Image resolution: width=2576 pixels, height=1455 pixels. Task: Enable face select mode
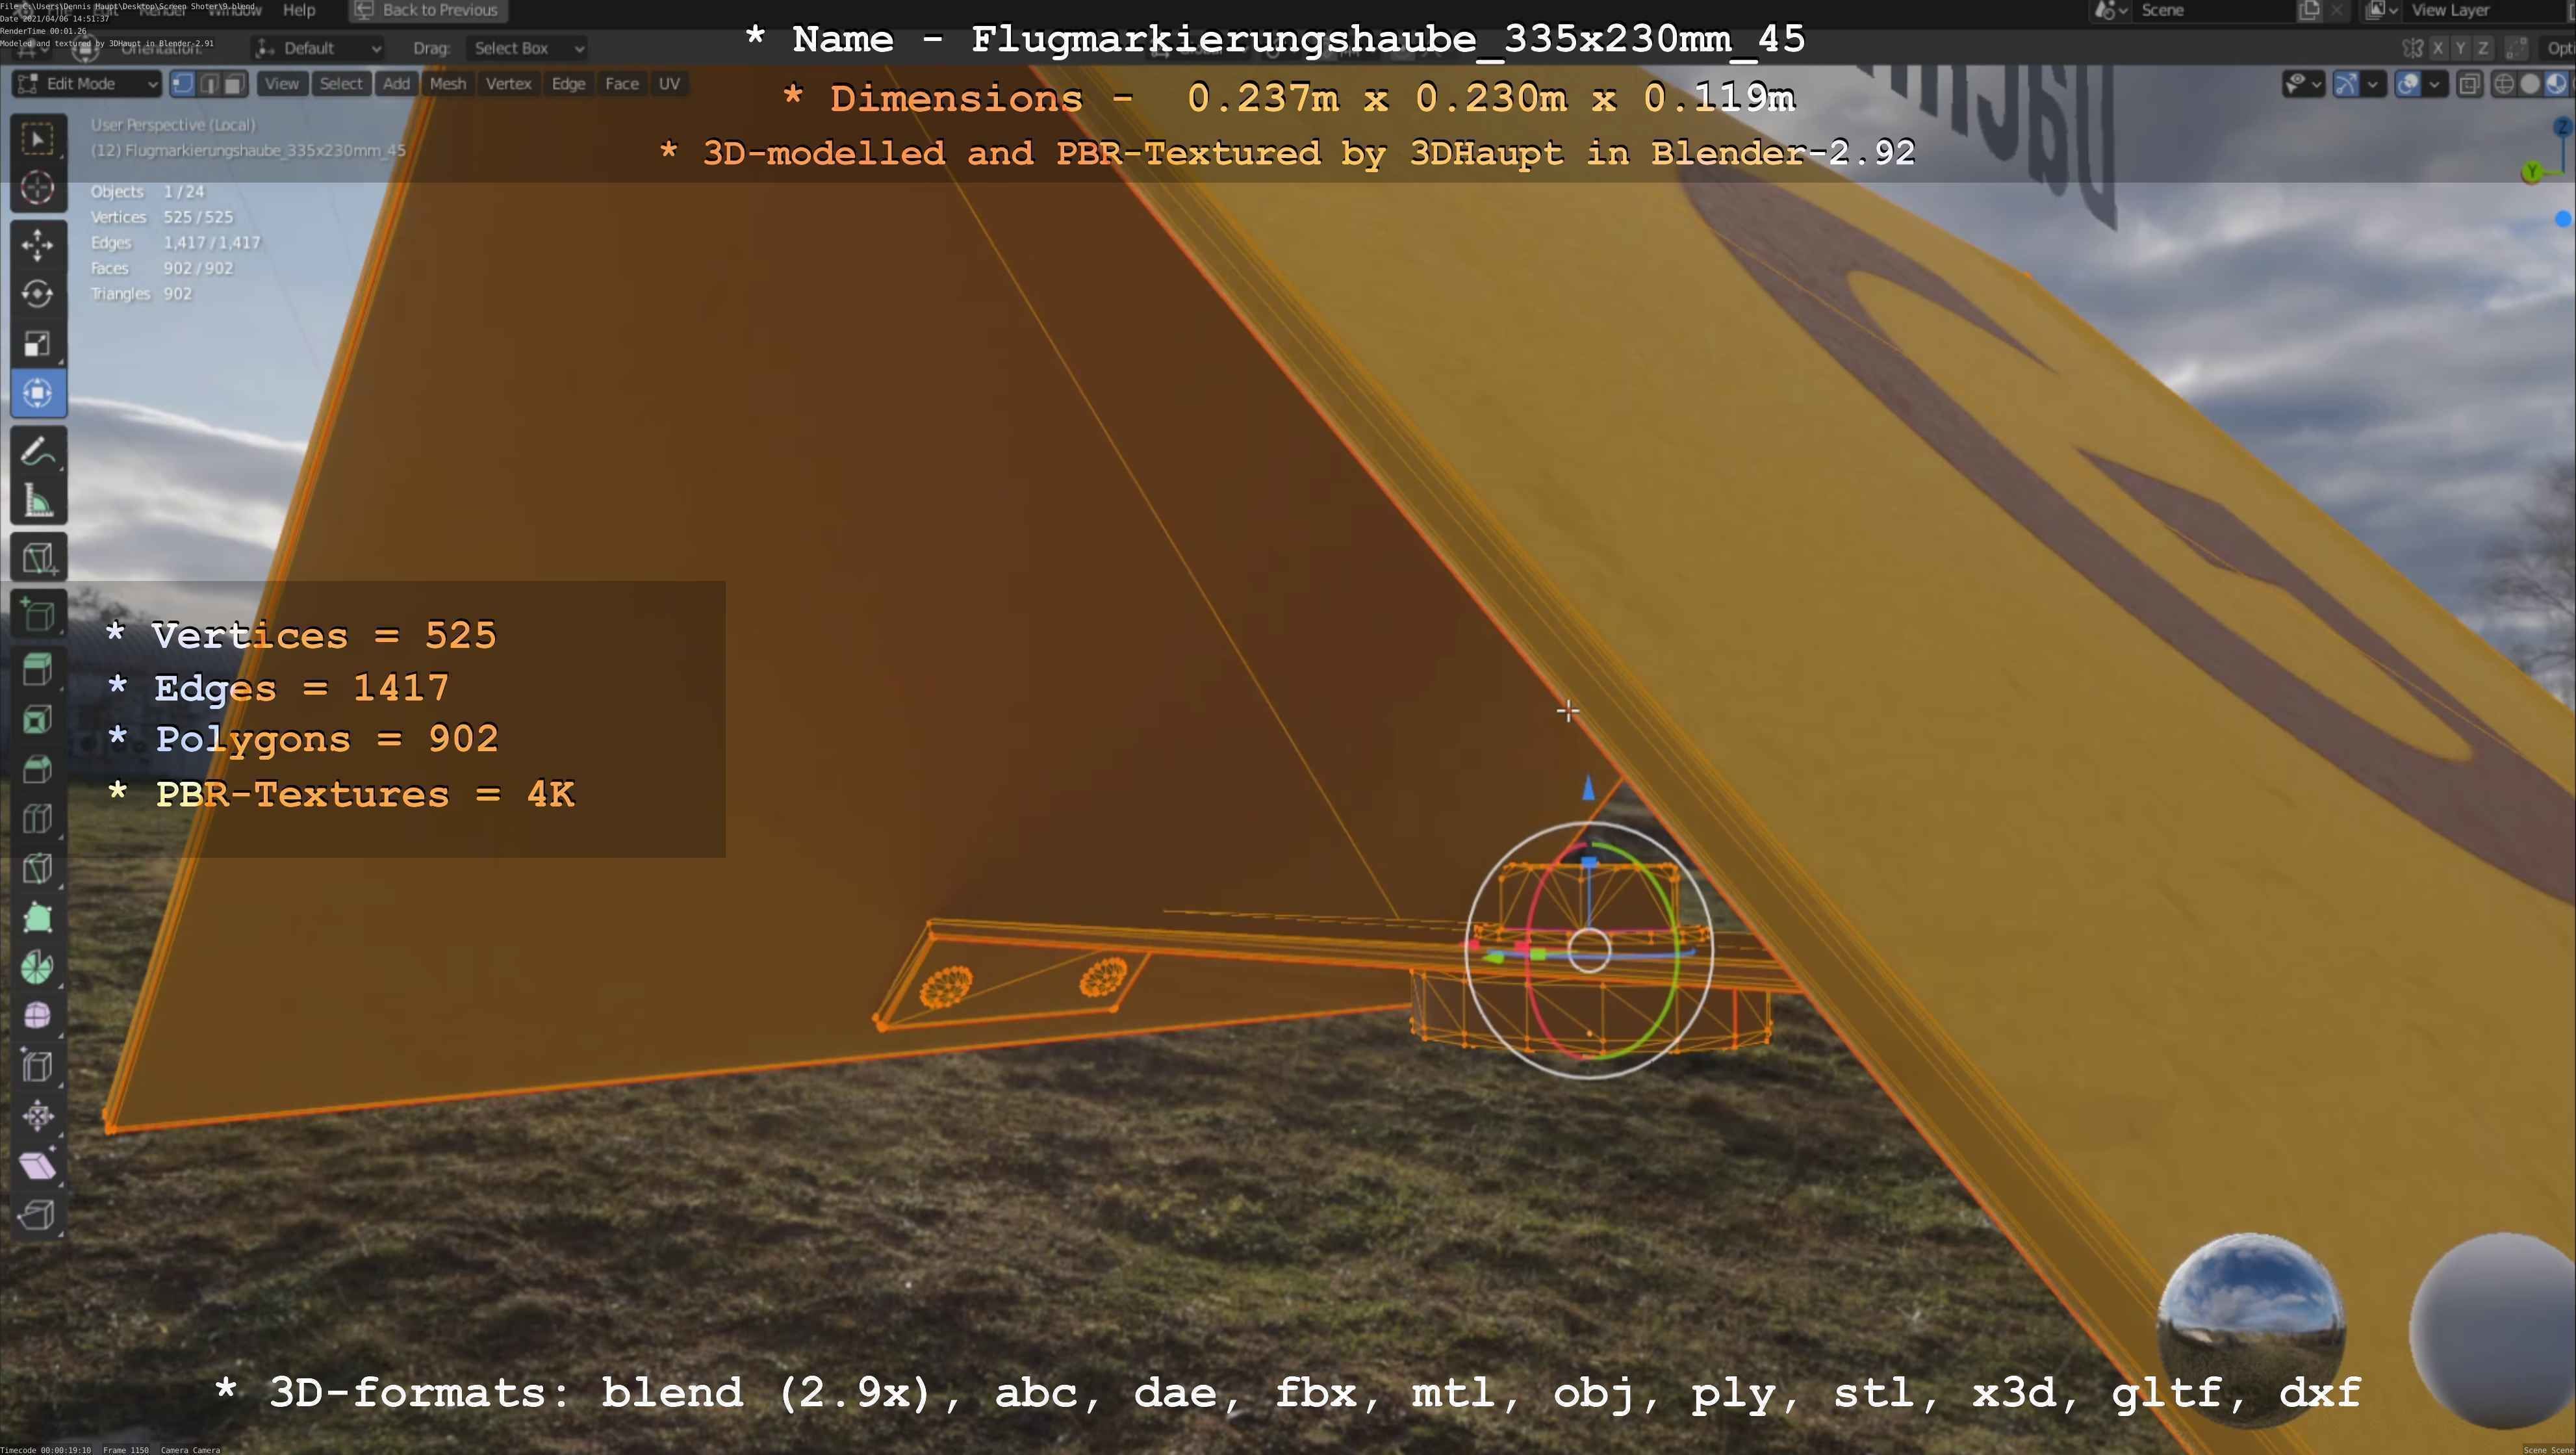tap(234, 84)
